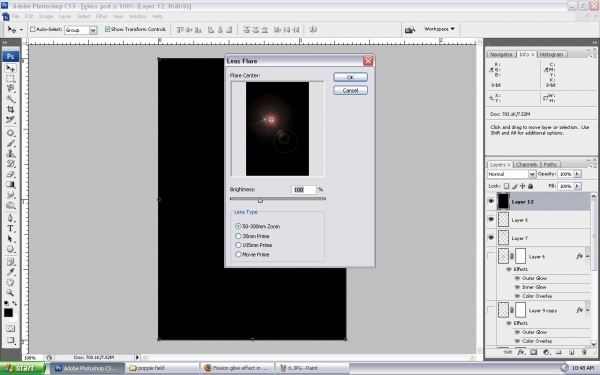Hide Layer 12 with its eye icon

(x=491, y=201)
